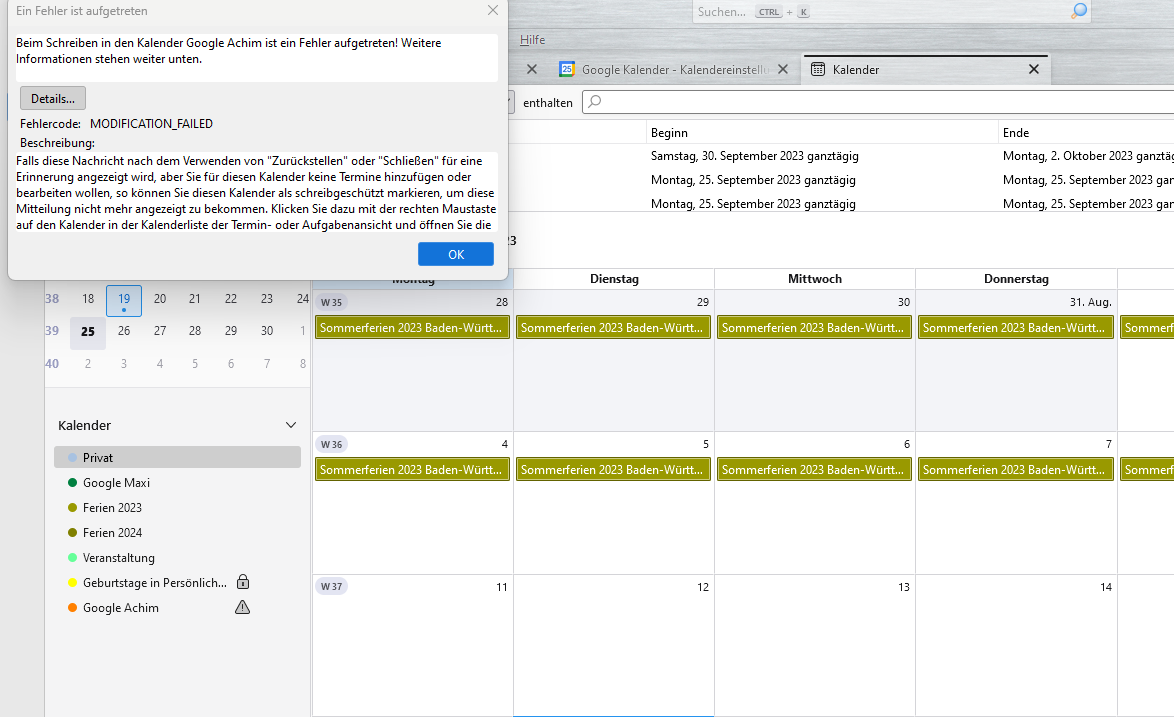Click week number 39 in mini calendar
This screenshot has height=717, width=1174.
(52, 331)
